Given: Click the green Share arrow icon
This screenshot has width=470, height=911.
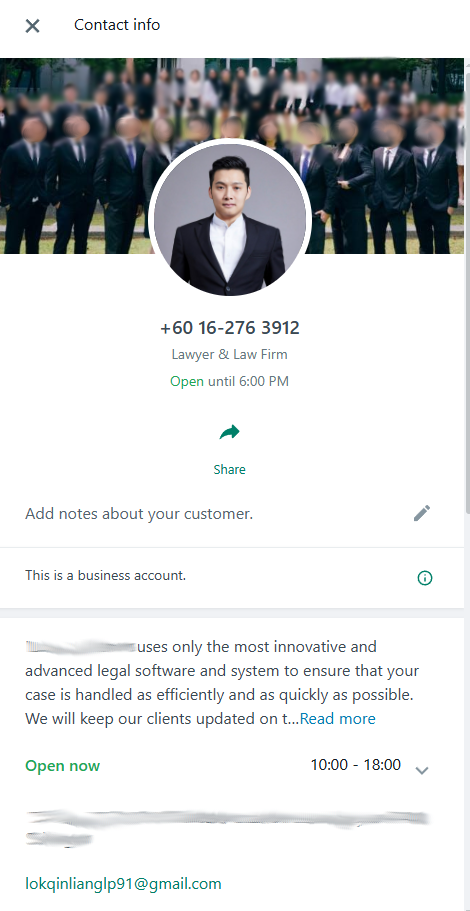Looking at the screenshot, I should pos(229,432).
